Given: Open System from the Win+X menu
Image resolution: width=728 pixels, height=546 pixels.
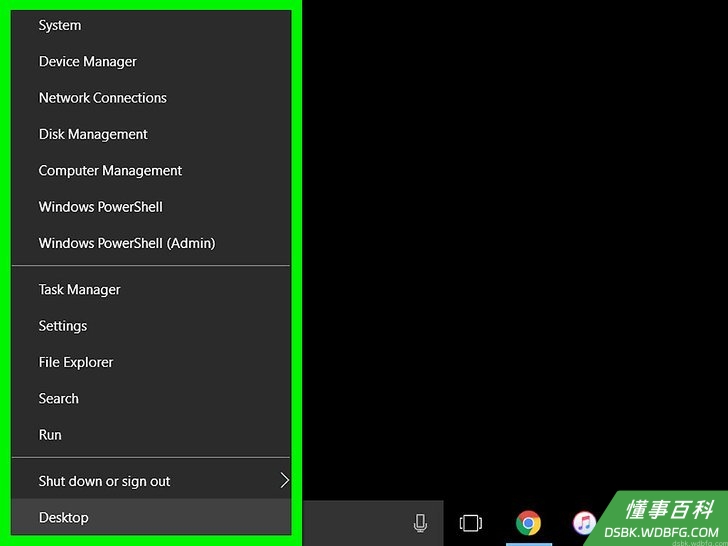Looking at the screenshot, I should click(x=151, y=25).
